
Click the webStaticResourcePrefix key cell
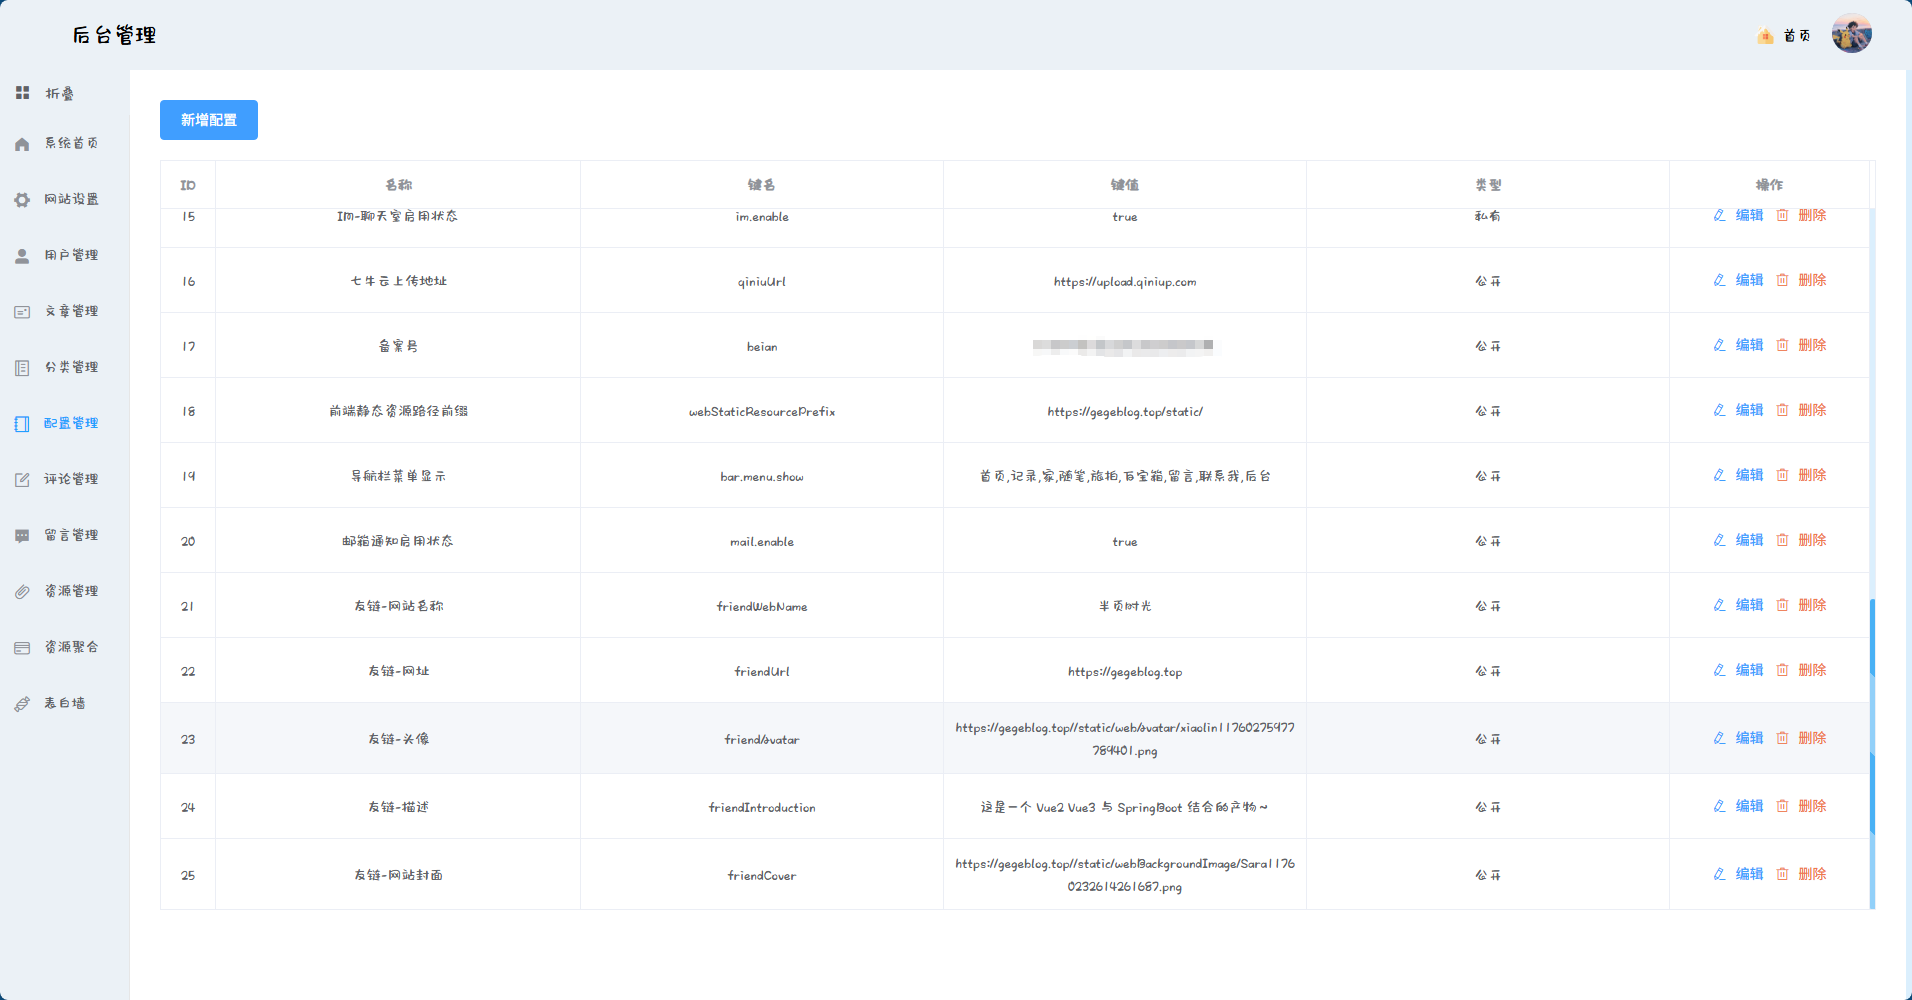click(762, 411)
